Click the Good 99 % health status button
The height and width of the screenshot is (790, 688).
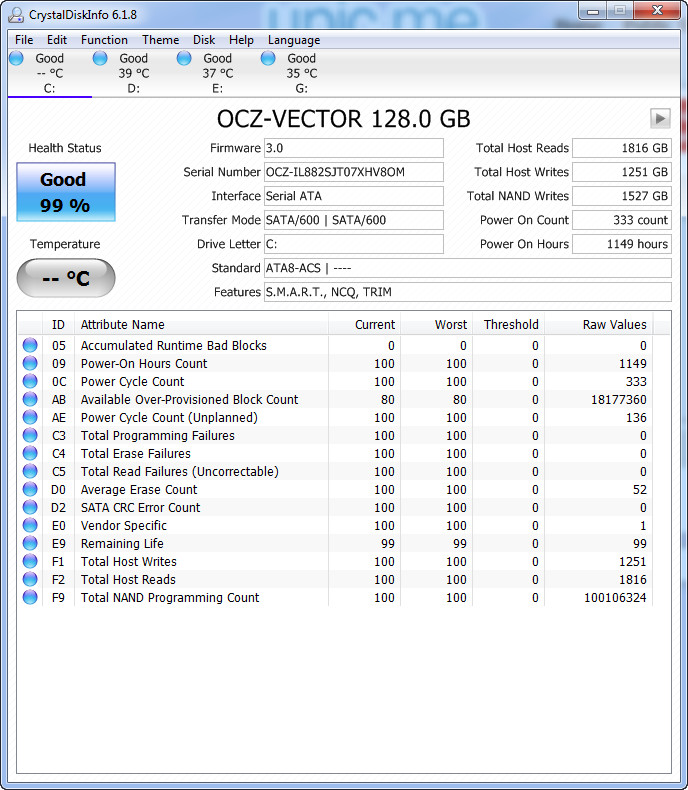pyautogui.click(x=66, y=192)
